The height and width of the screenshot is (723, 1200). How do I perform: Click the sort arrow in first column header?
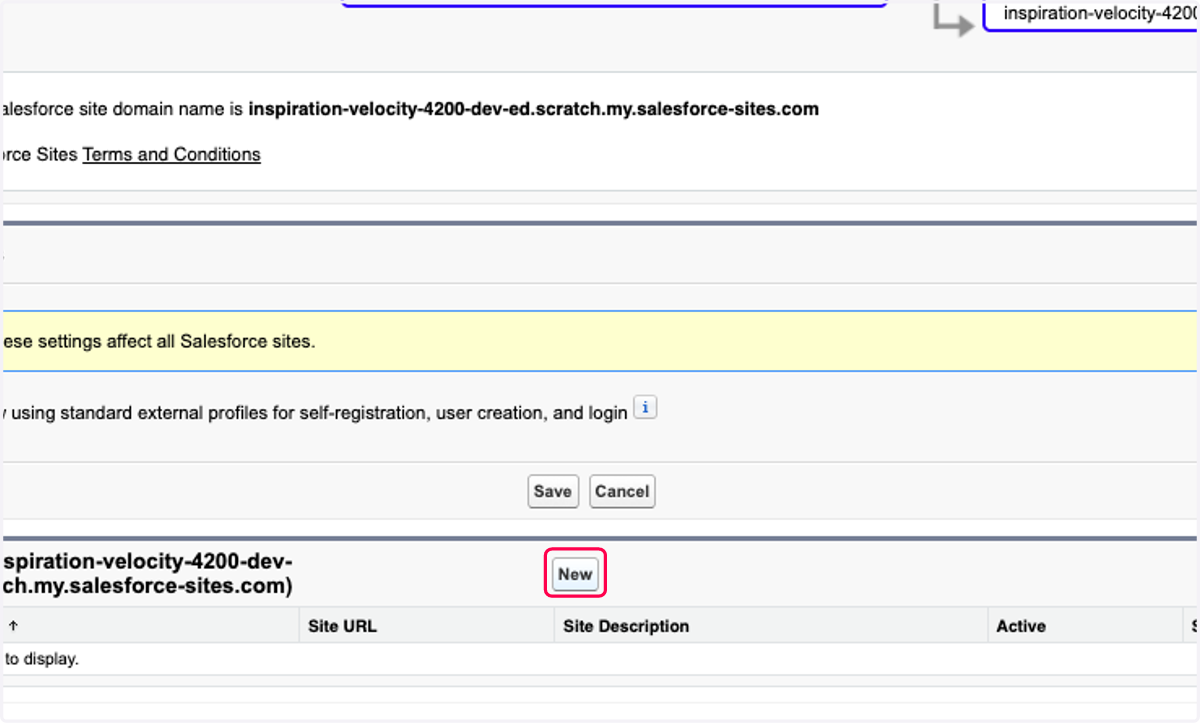[13, 626]
